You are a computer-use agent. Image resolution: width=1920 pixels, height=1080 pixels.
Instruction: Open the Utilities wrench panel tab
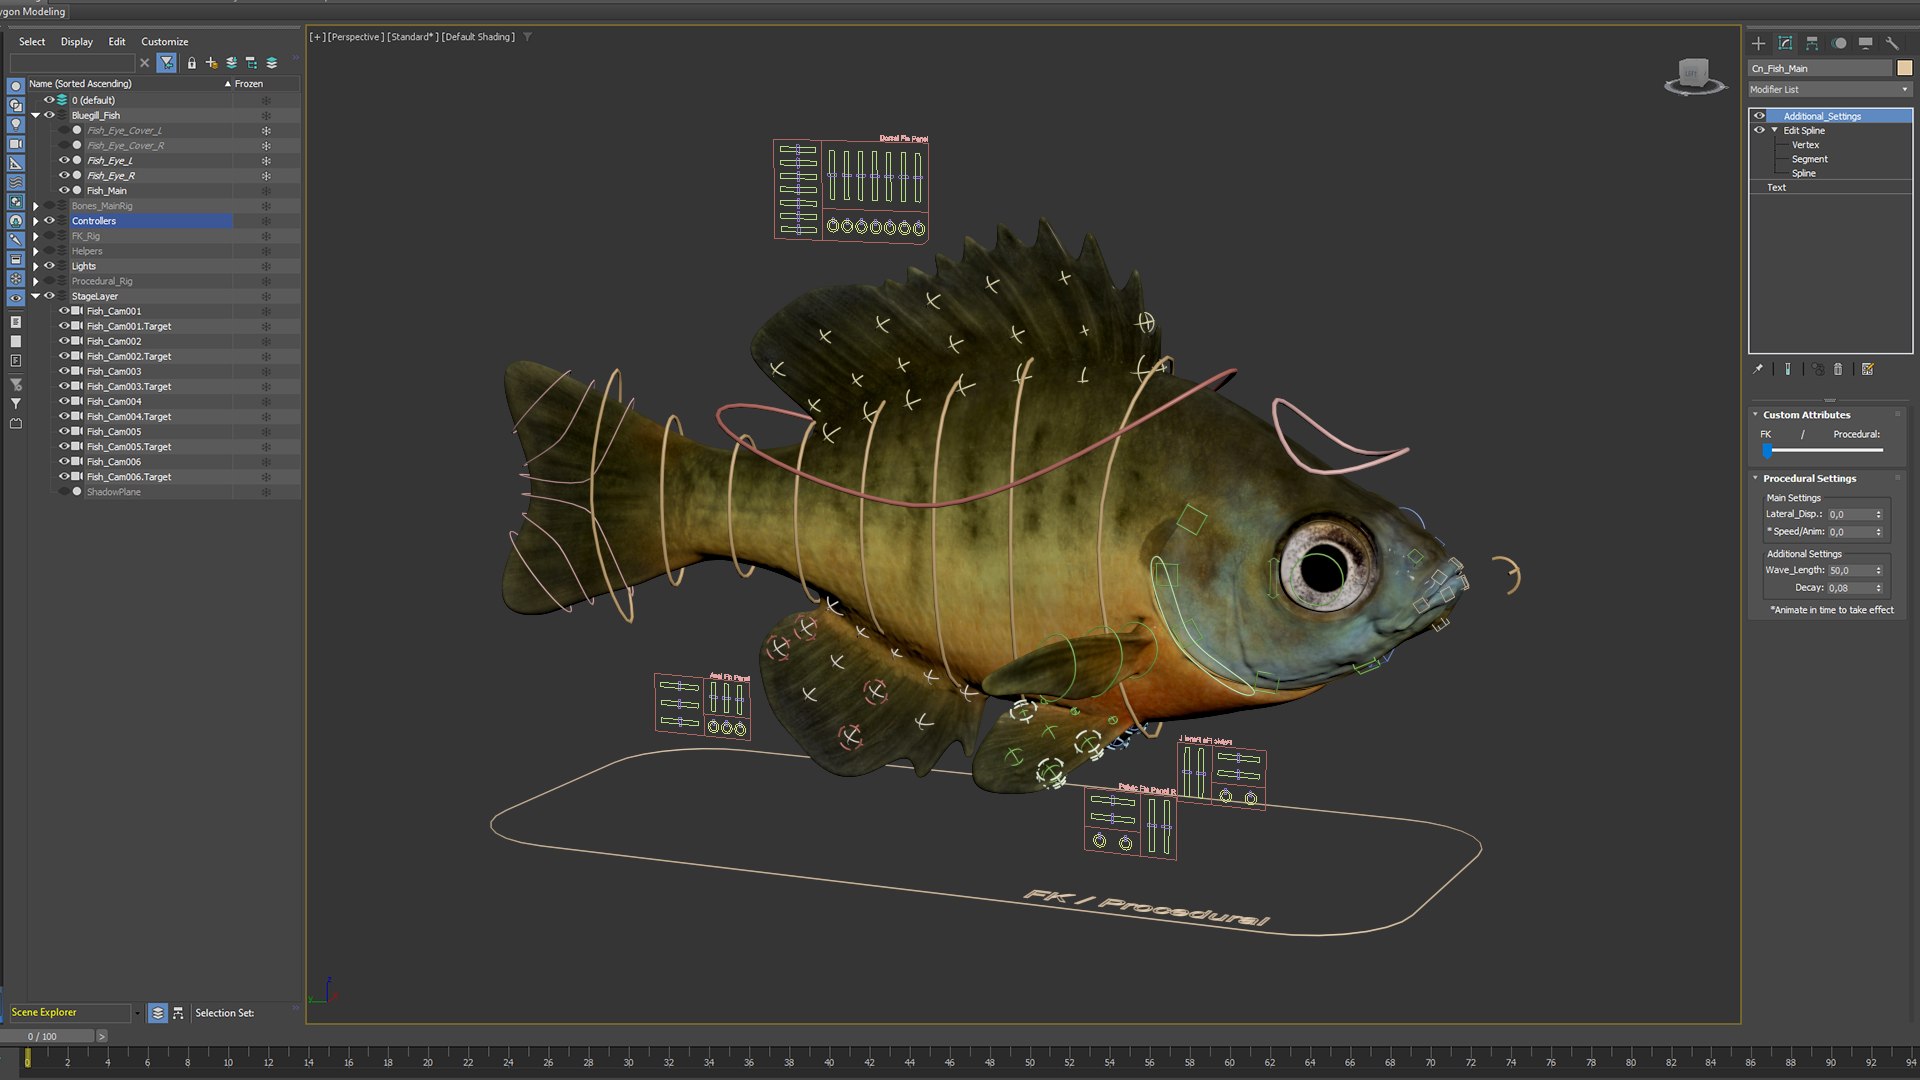(x=1892, y=43)
